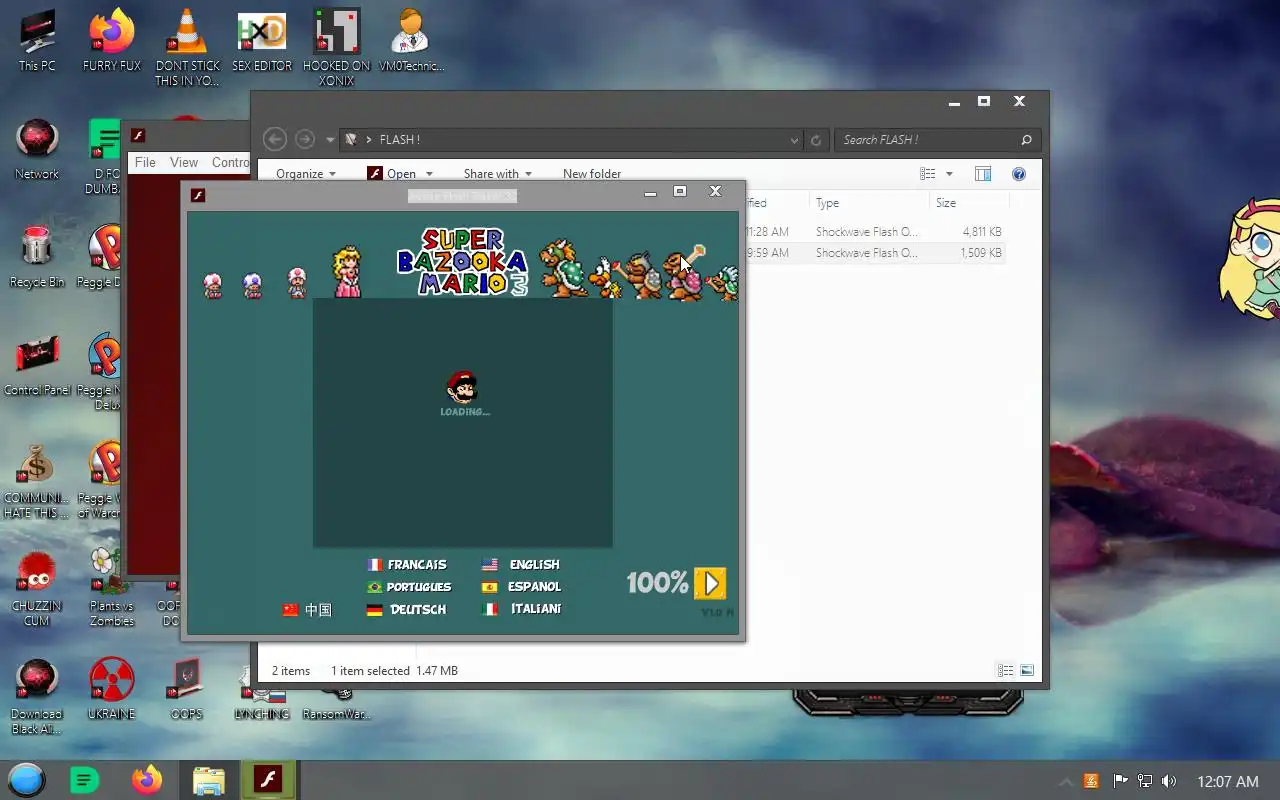Select the OOPS desktop shortcut

pos(187,689)
